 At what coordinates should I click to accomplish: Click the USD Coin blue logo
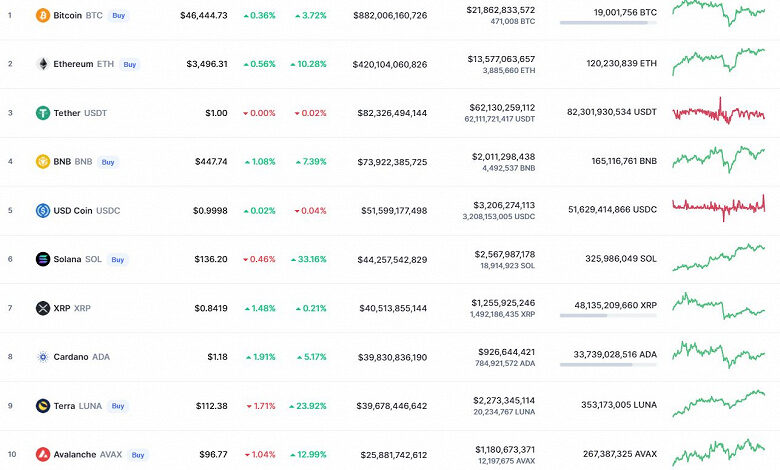[x=43, y=211]
